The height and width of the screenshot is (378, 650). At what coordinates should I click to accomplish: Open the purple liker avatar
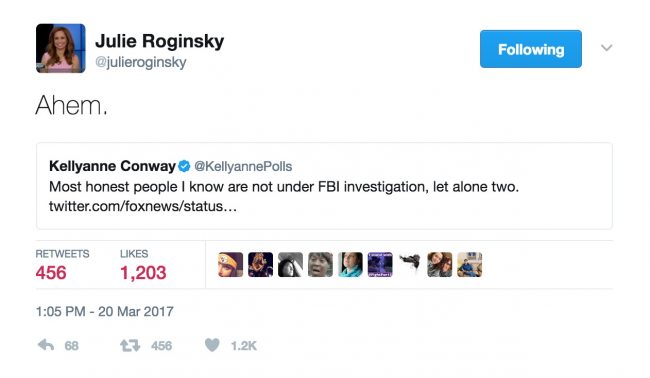[380, 264]
